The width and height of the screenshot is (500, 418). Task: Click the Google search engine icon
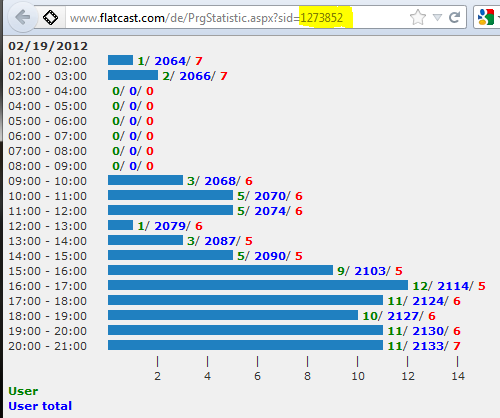pyautogui.click(x=486, y=17)
